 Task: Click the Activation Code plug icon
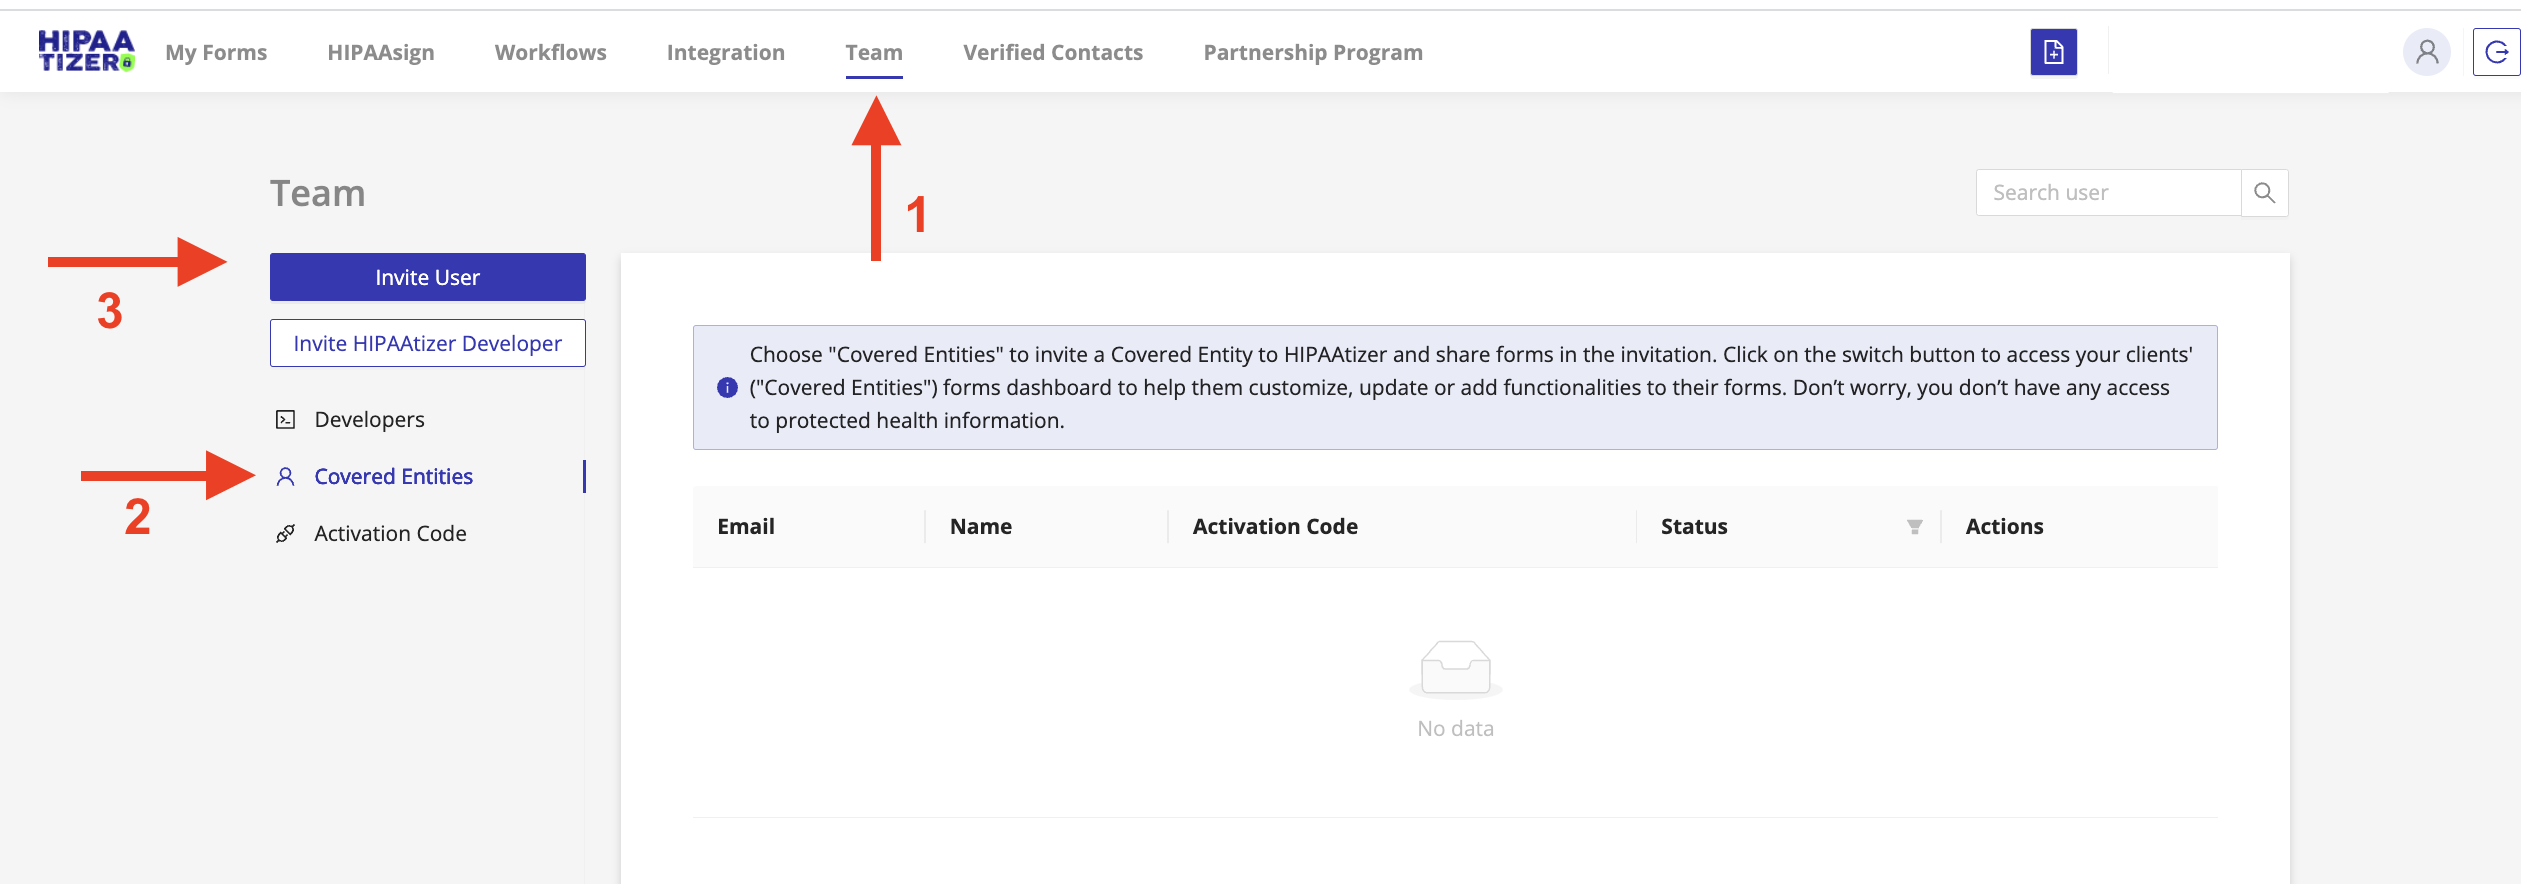coord(286,534)
